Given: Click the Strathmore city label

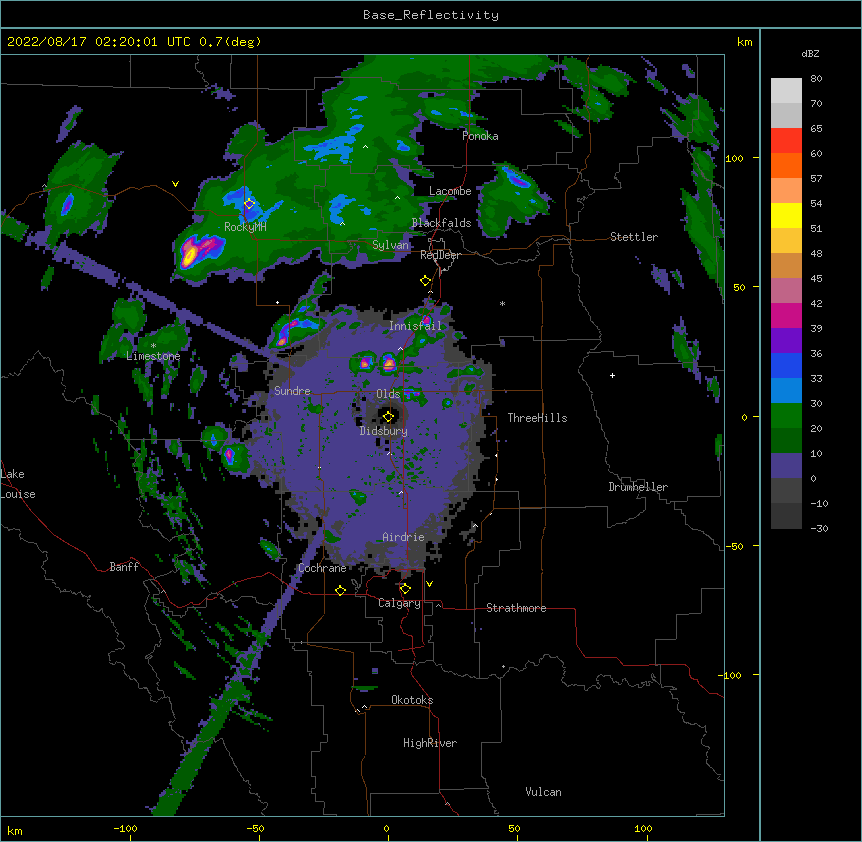Looking at the screenshot, I should [x=516, y=608].
